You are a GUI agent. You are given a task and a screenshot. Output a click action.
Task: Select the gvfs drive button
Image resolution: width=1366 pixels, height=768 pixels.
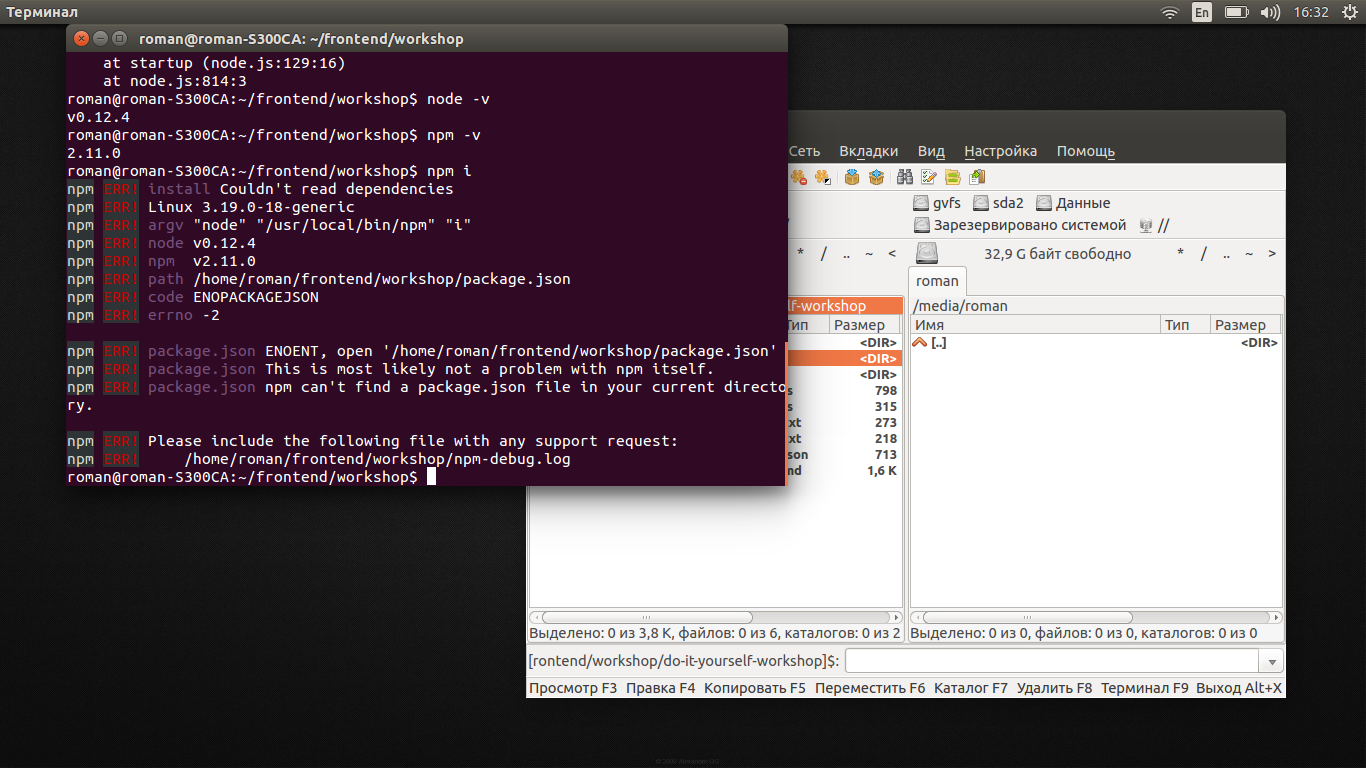coord(937,203)
